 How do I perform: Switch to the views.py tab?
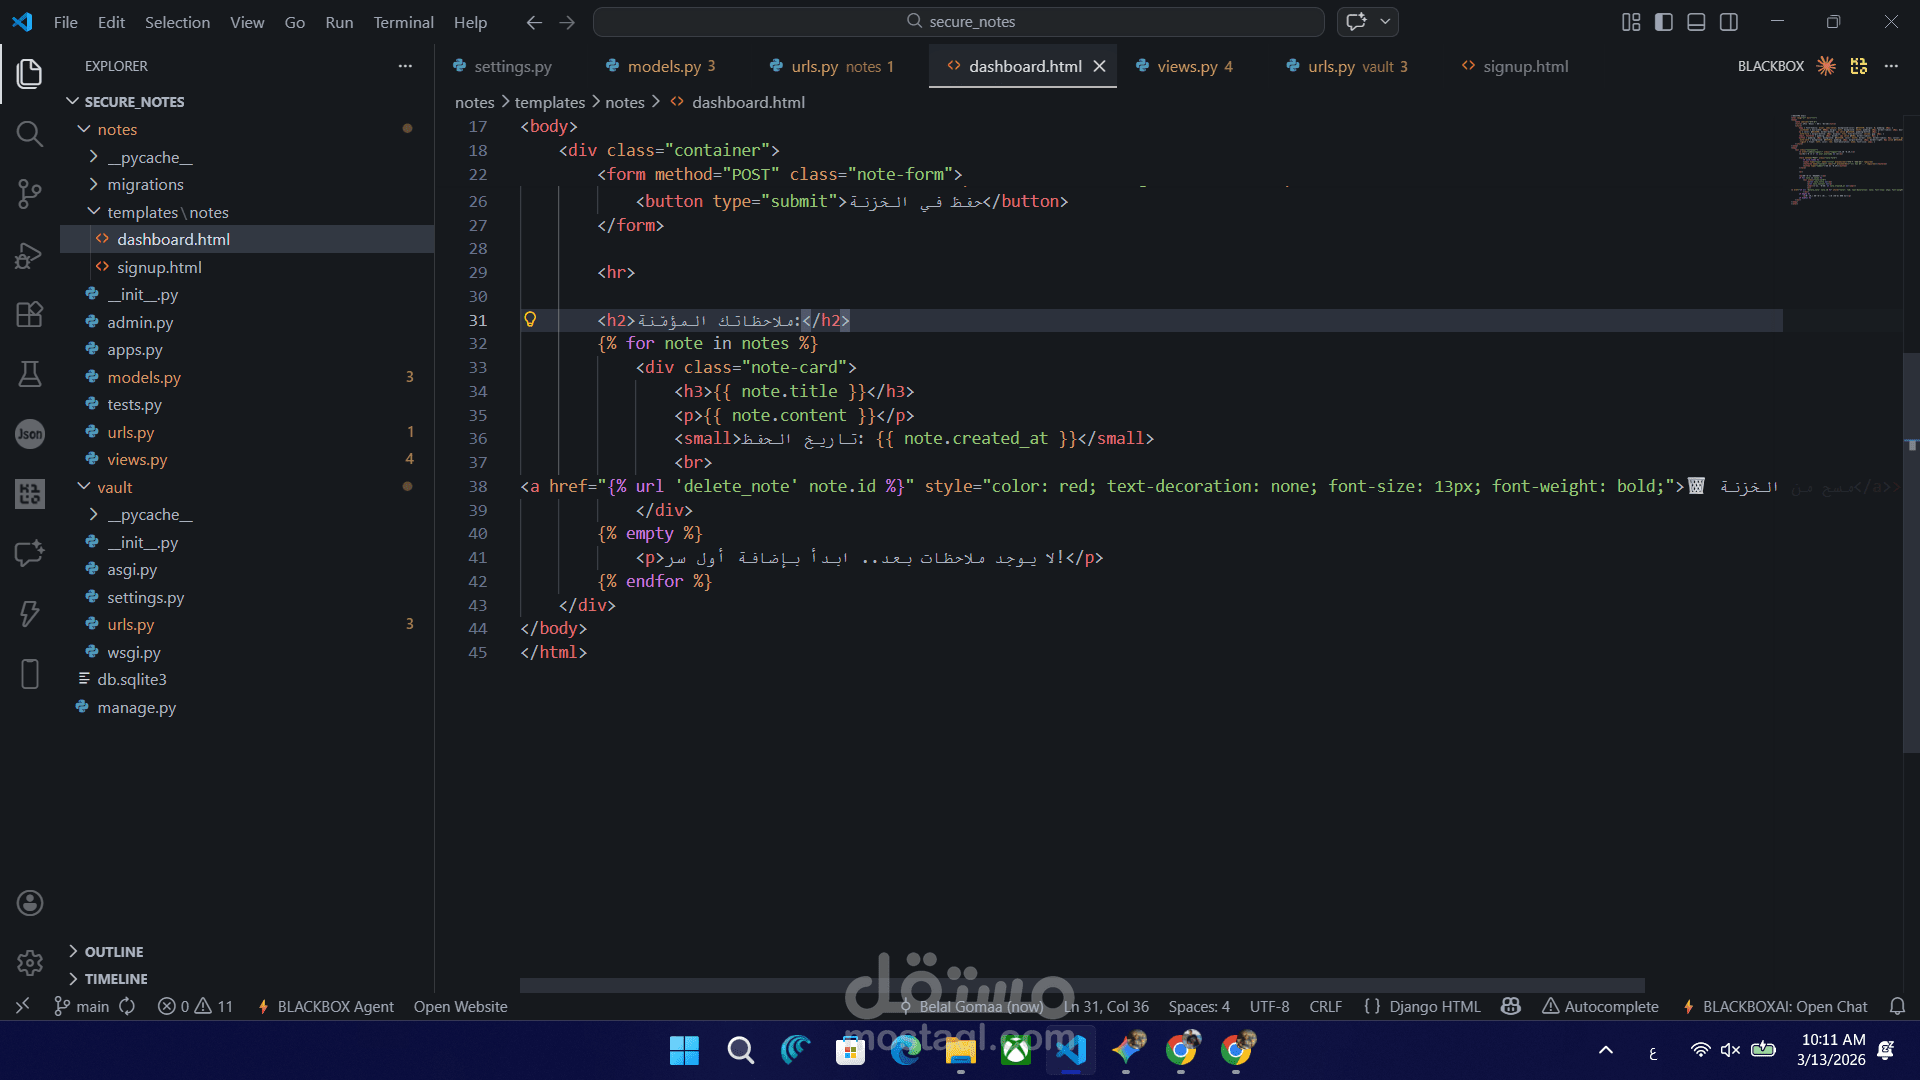coord(1186,66)
